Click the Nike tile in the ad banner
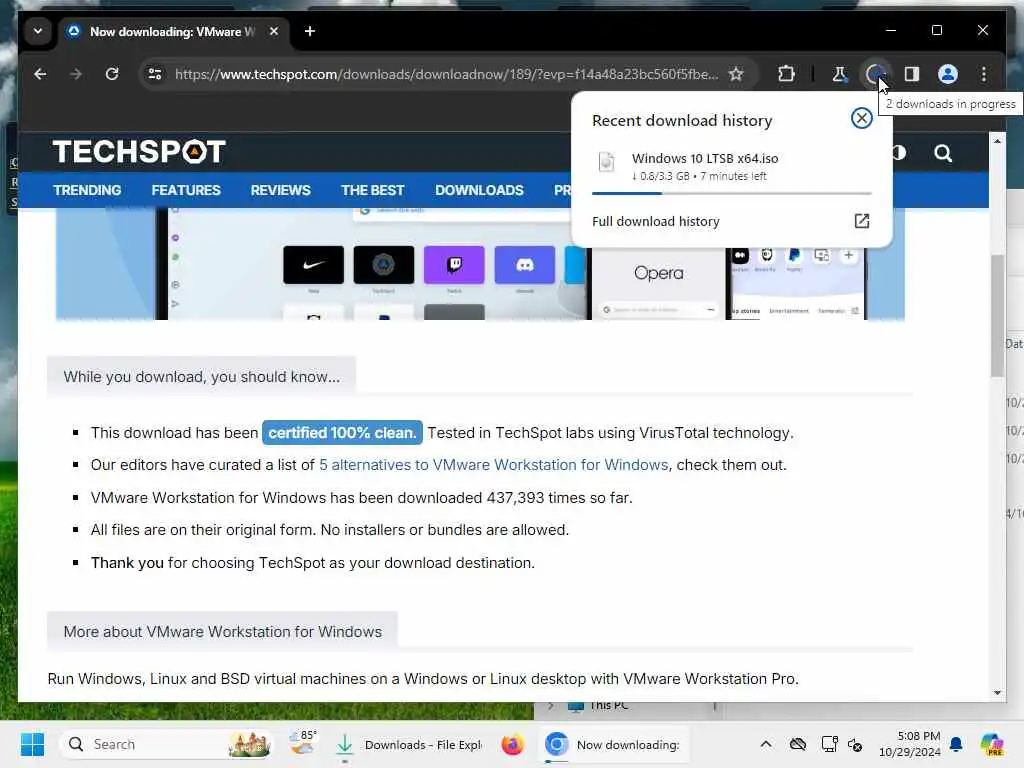Screen dimensions: 1024x768 tap(313, 264)
